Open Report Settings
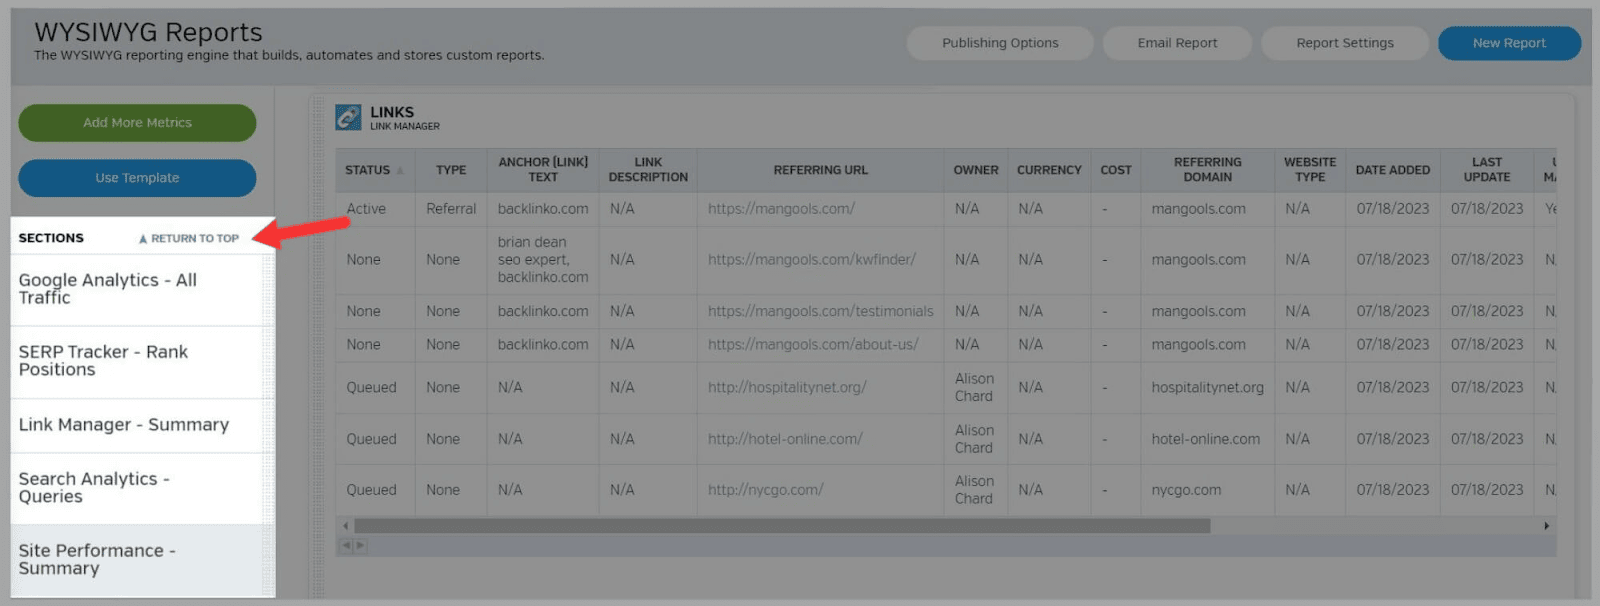 [x=1344, y=43]
